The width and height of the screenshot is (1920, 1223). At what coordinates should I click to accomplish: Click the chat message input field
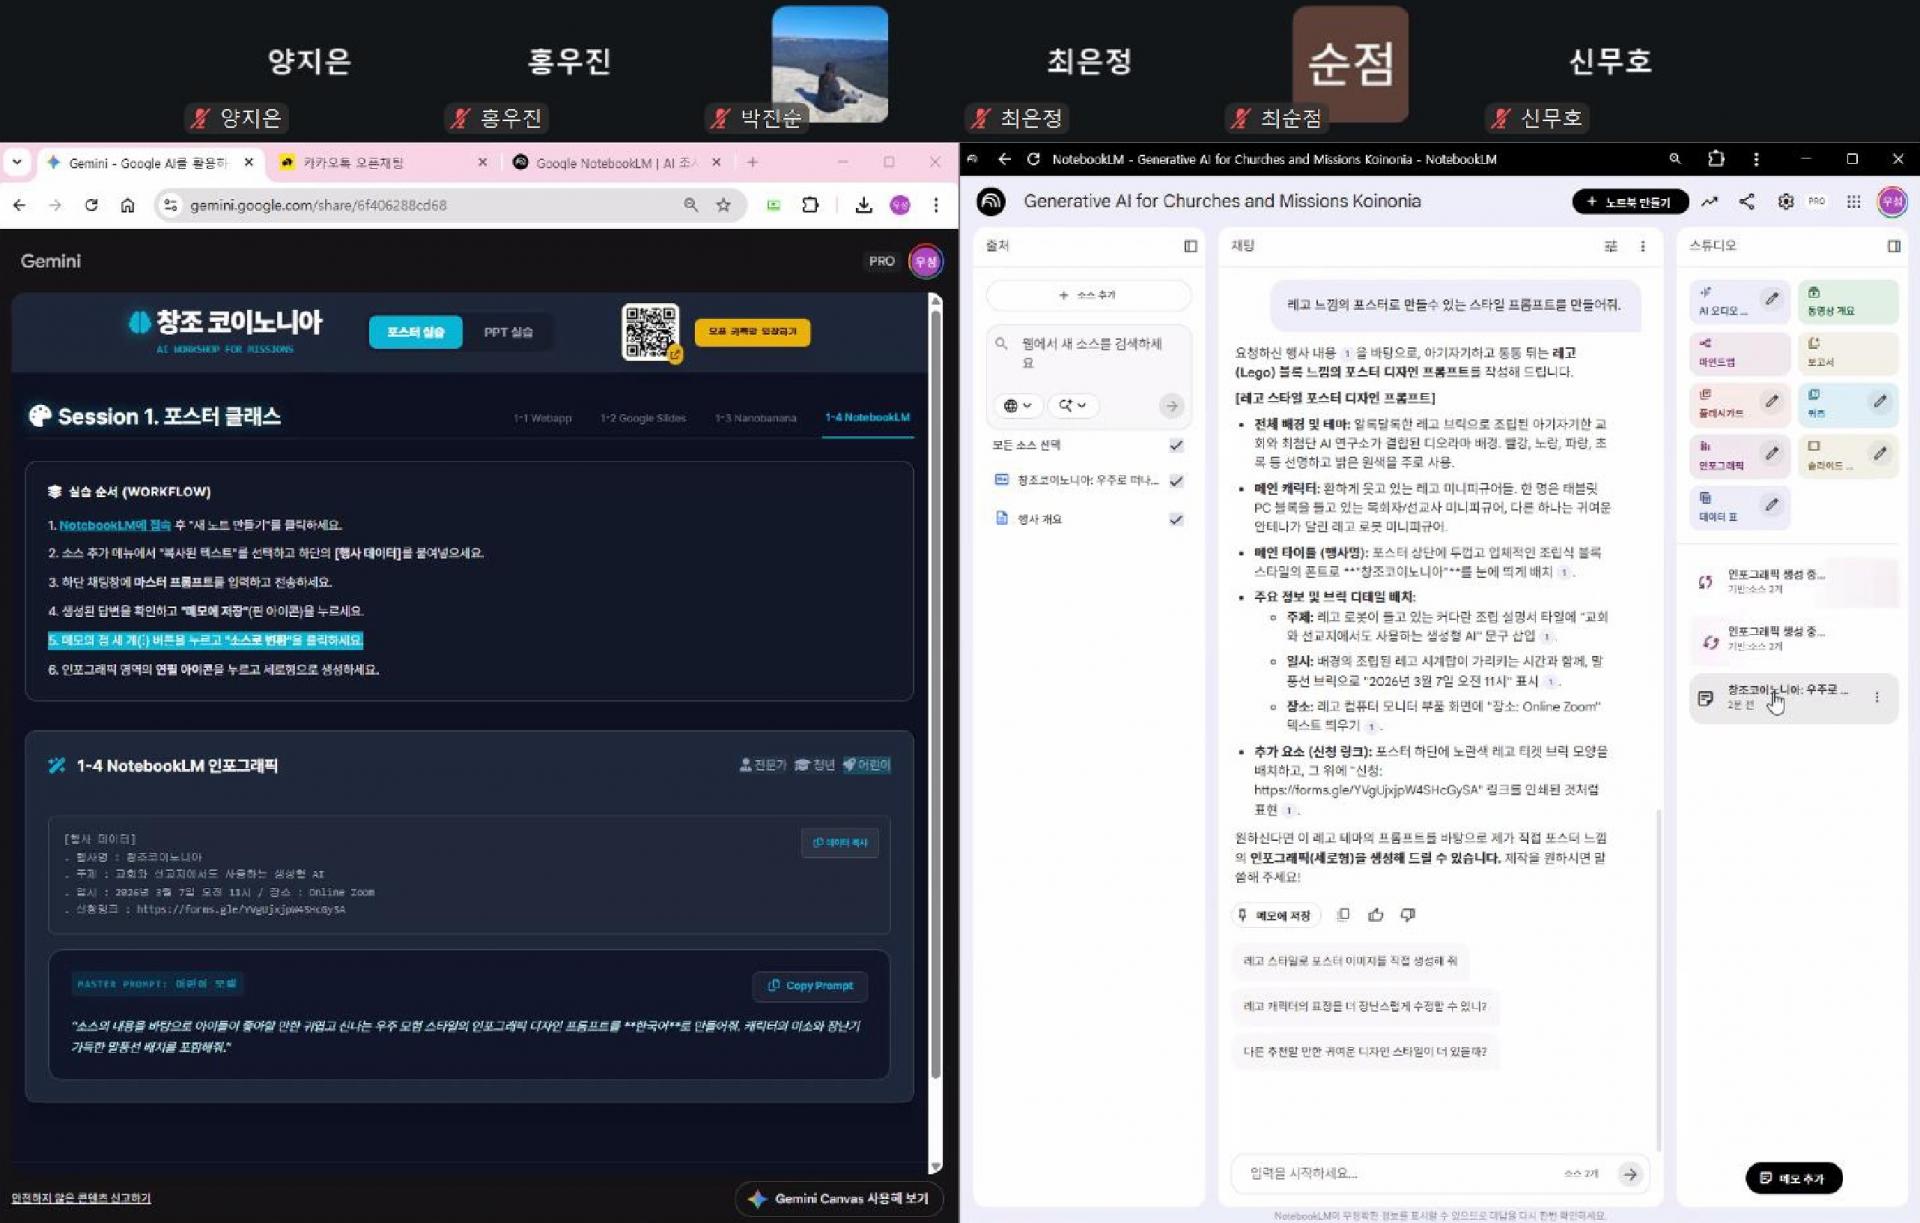1400,1174
